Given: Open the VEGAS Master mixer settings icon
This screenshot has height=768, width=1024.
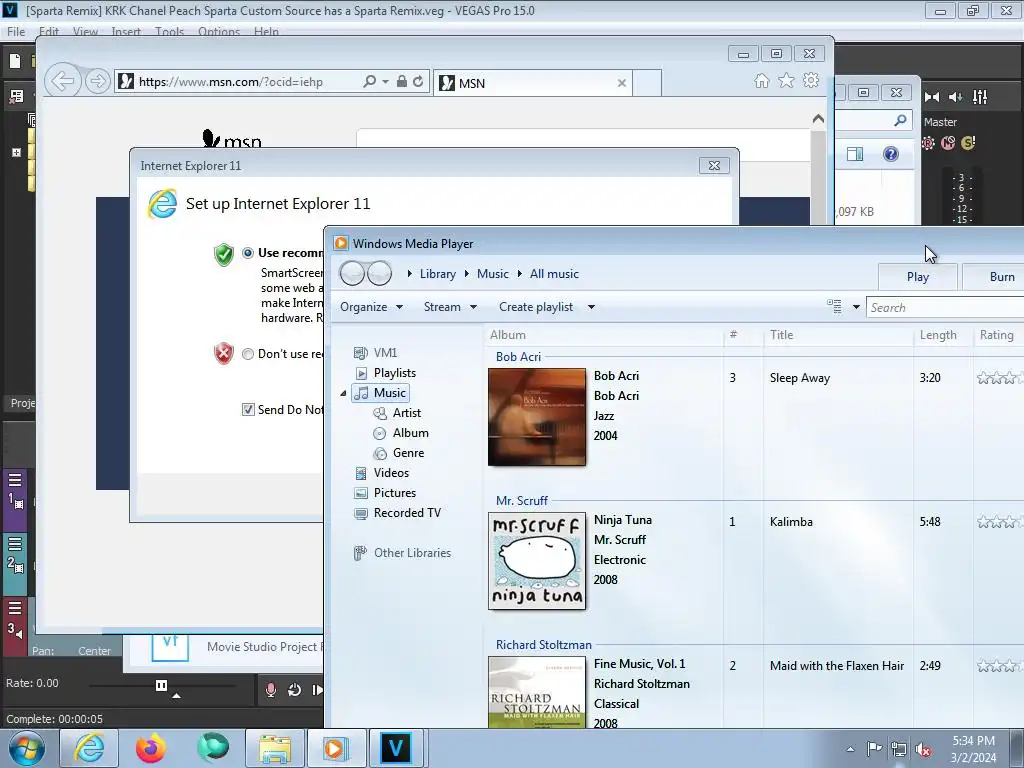Looking at the screenshot, I should pos(980,97).
